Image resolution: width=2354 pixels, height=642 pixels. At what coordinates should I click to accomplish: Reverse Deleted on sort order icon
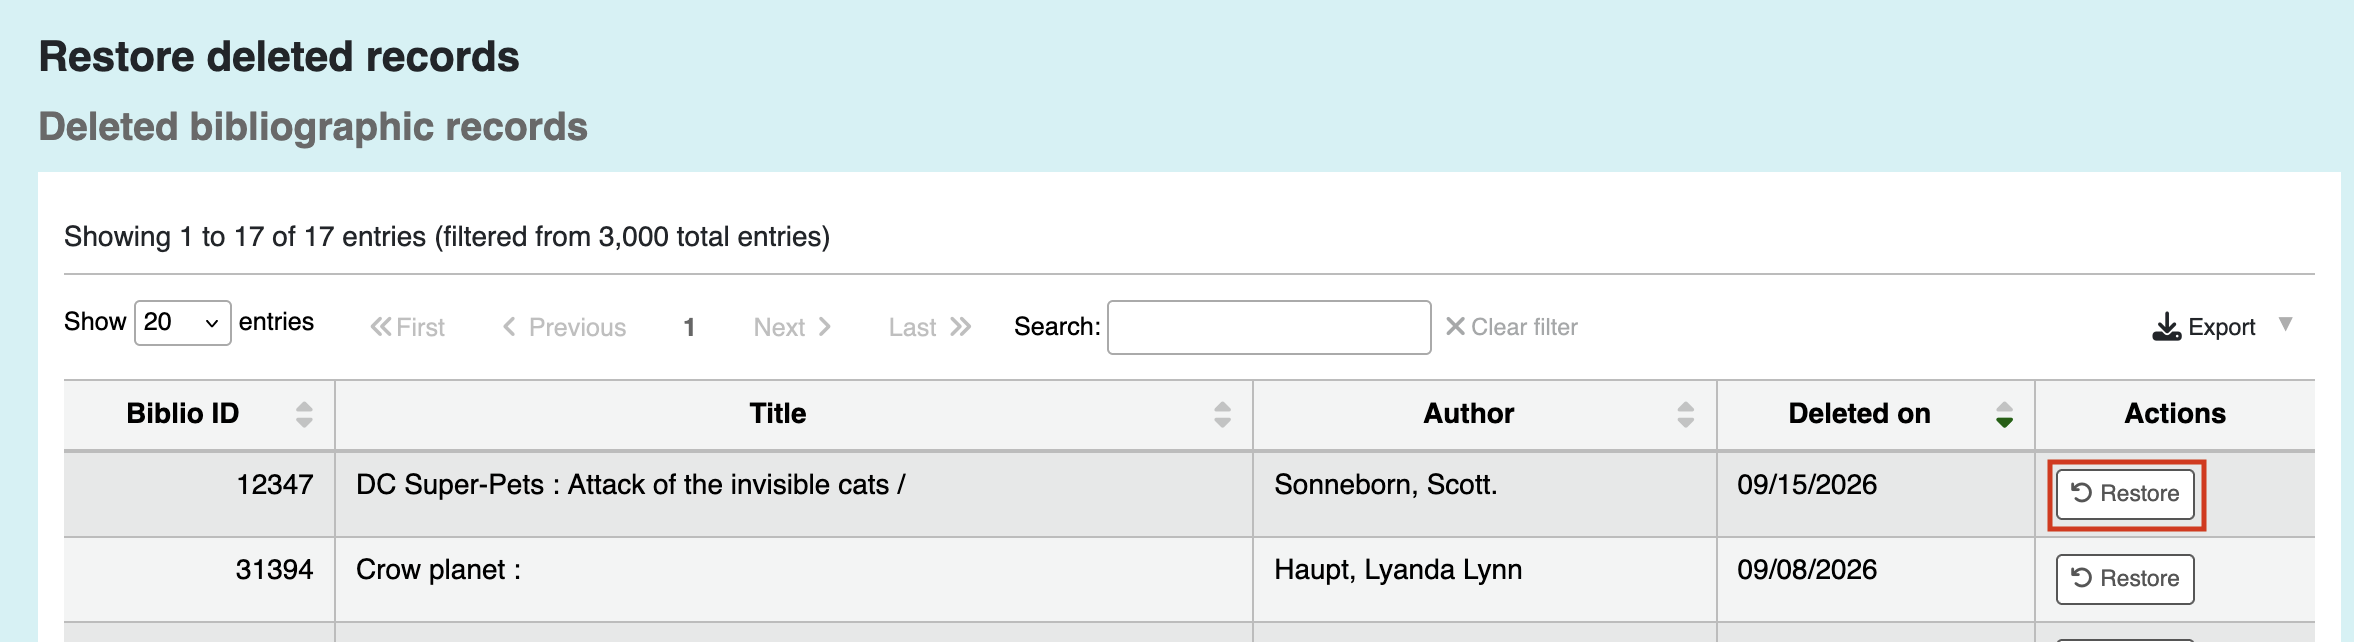click(2004, 414)
